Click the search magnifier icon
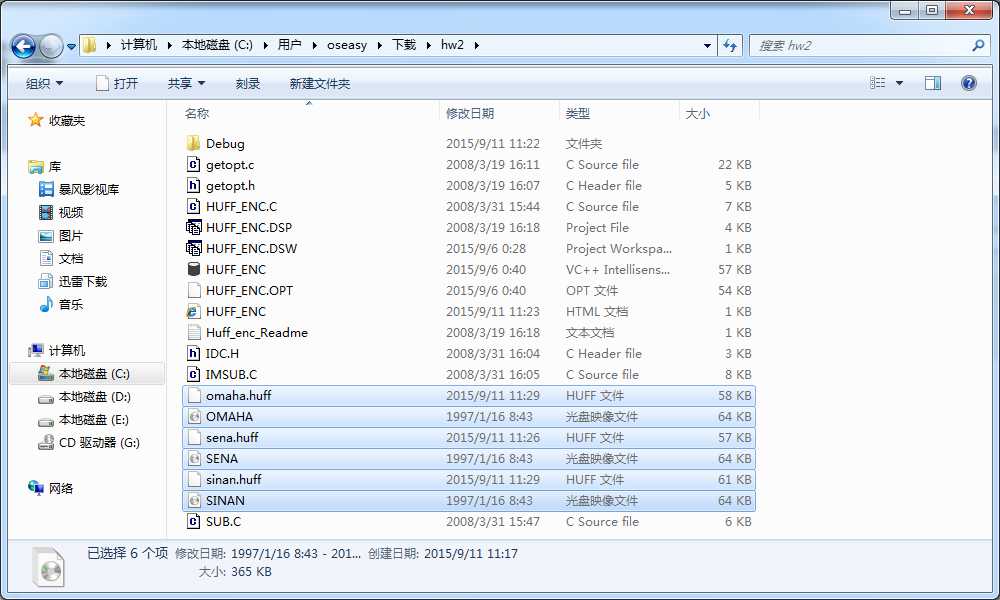 point(978,45)
